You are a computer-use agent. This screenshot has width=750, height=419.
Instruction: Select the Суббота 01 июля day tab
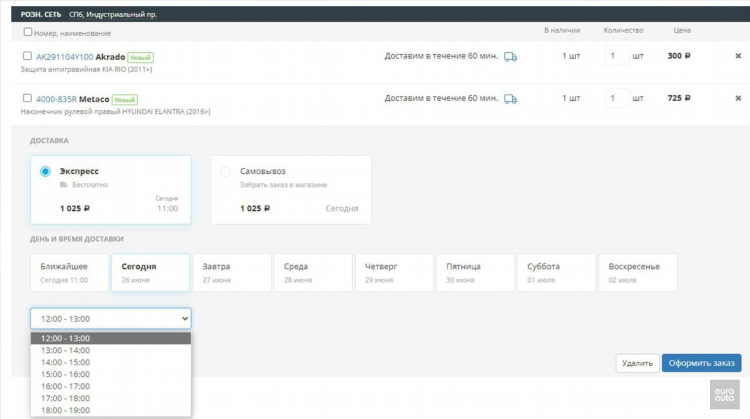pyautogui.click(x=556, y=273)
